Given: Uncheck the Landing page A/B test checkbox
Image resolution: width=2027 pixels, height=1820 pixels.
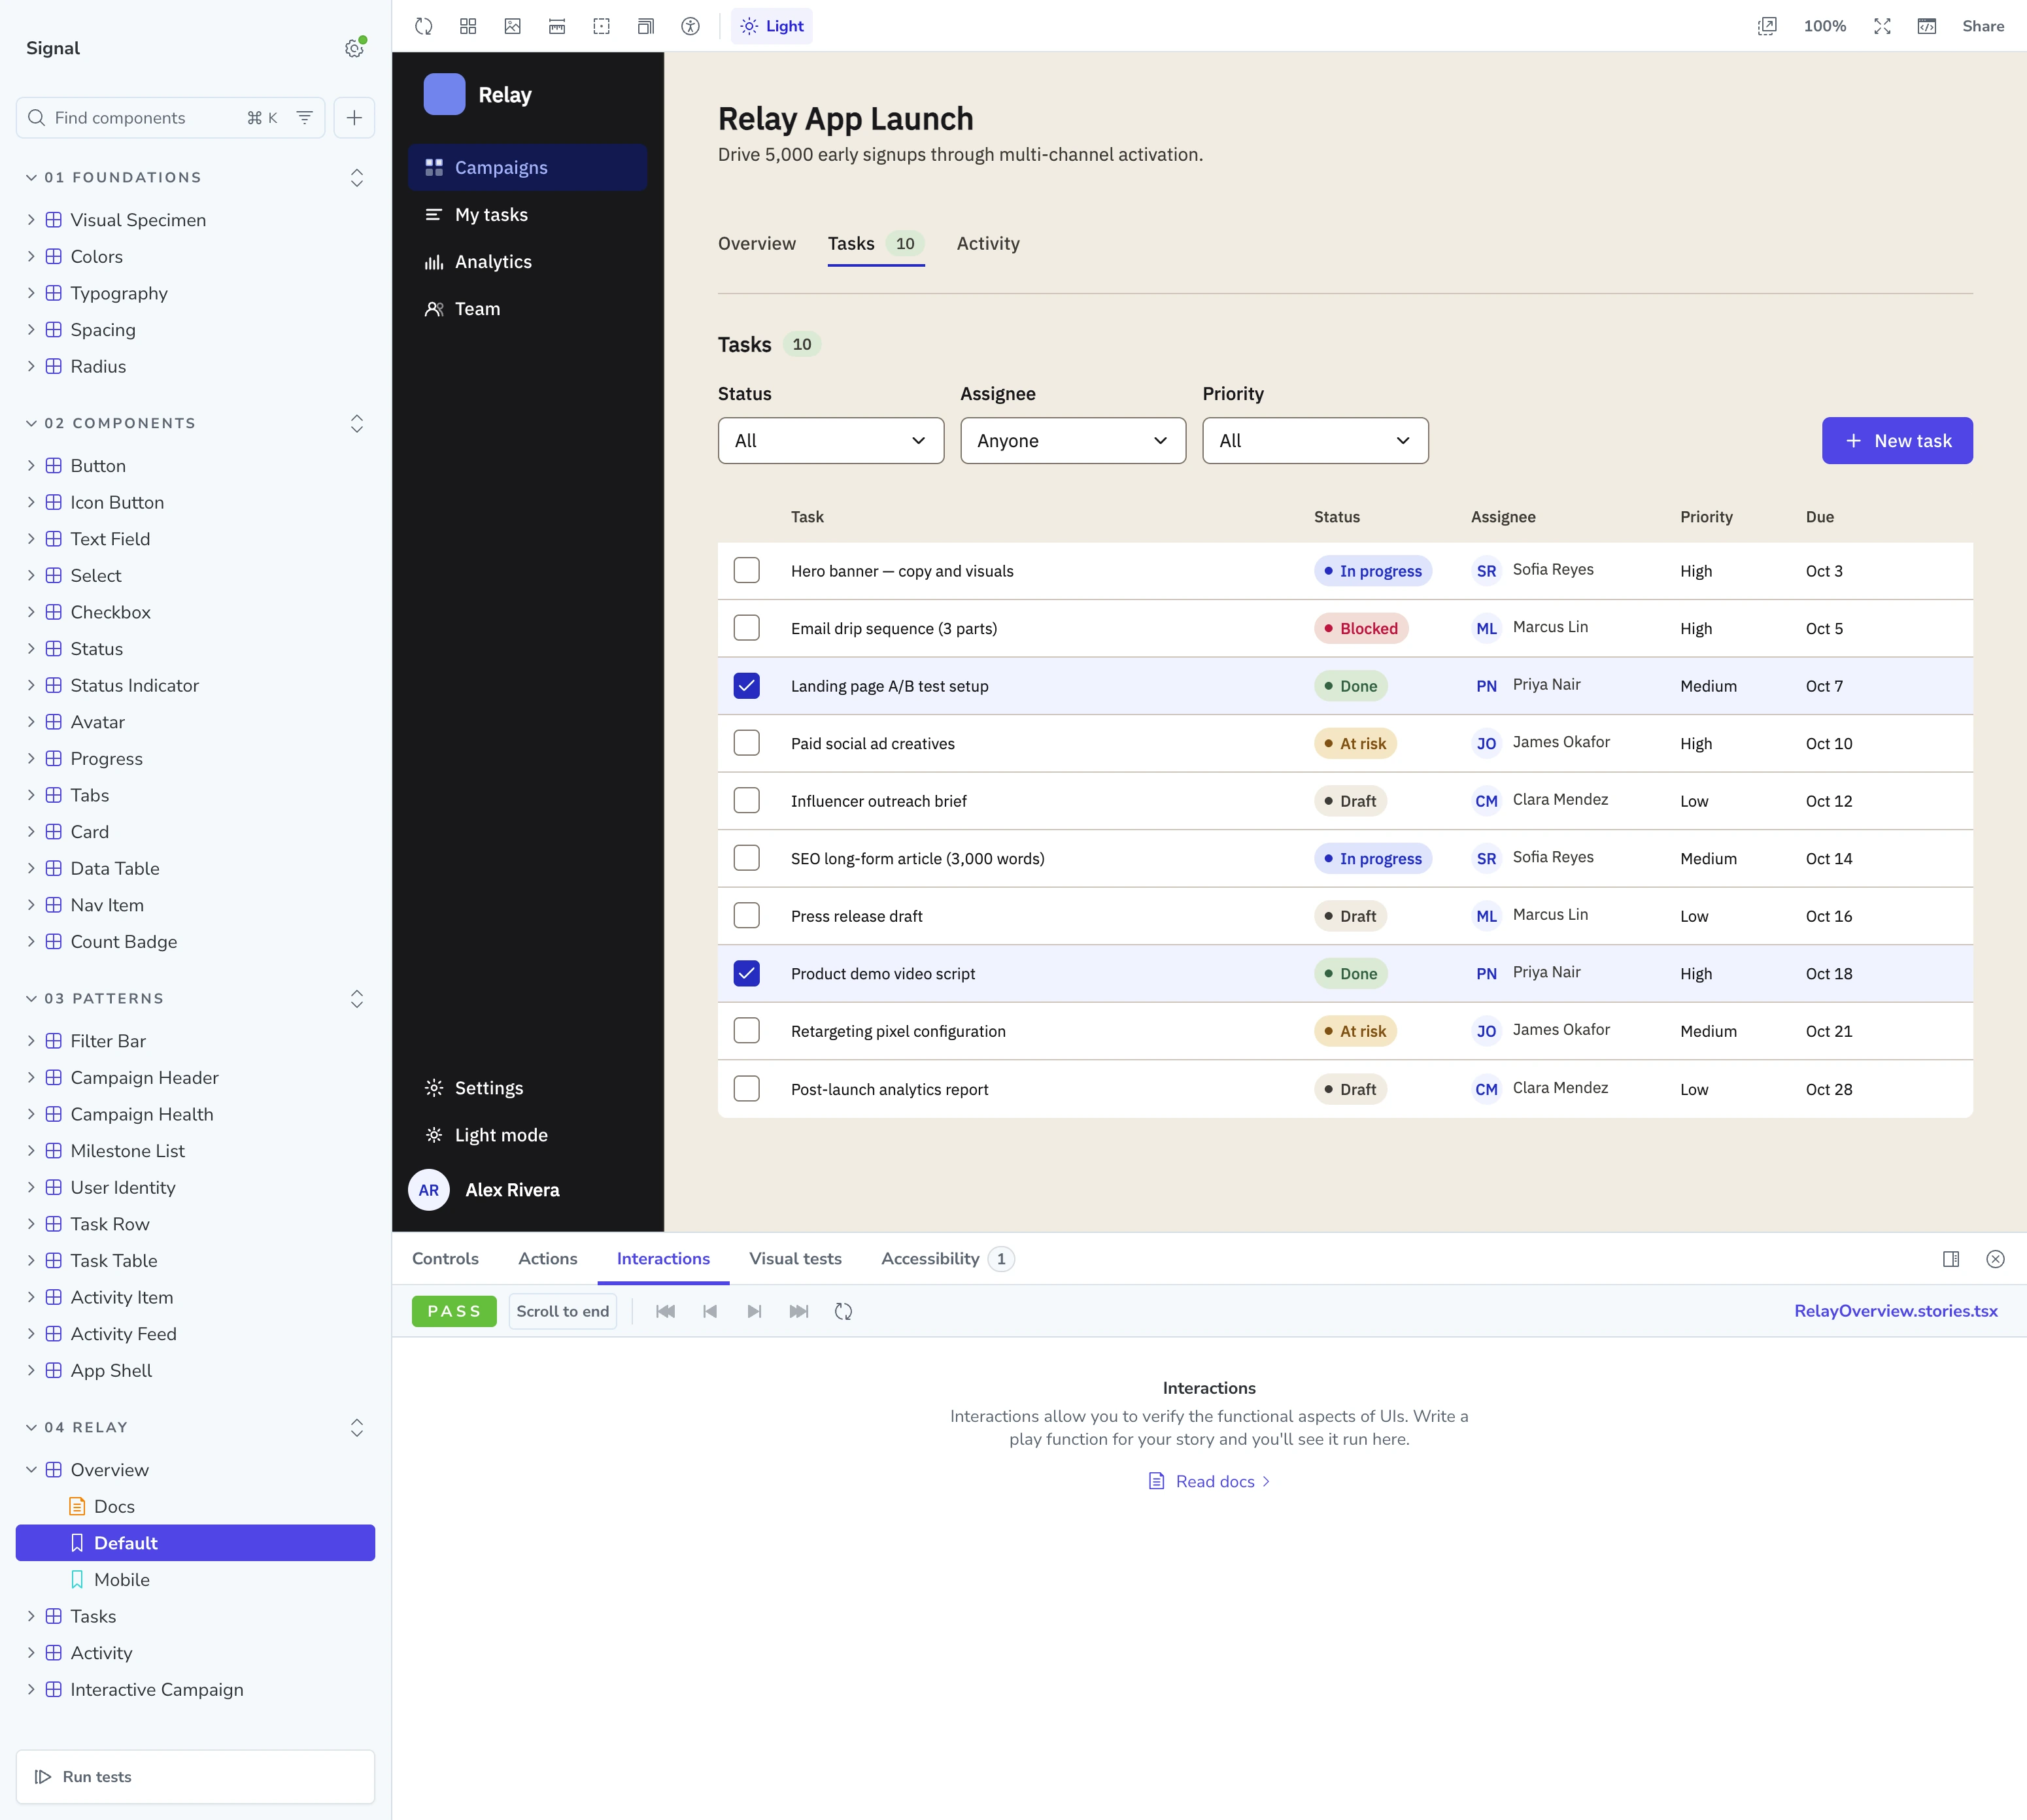Looking at the screenshot, I should (x=746, y=685).
